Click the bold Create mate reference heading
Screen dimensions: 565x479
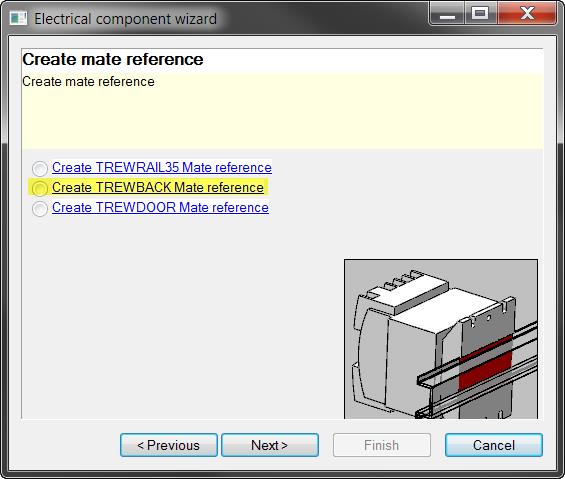point(113,59)
